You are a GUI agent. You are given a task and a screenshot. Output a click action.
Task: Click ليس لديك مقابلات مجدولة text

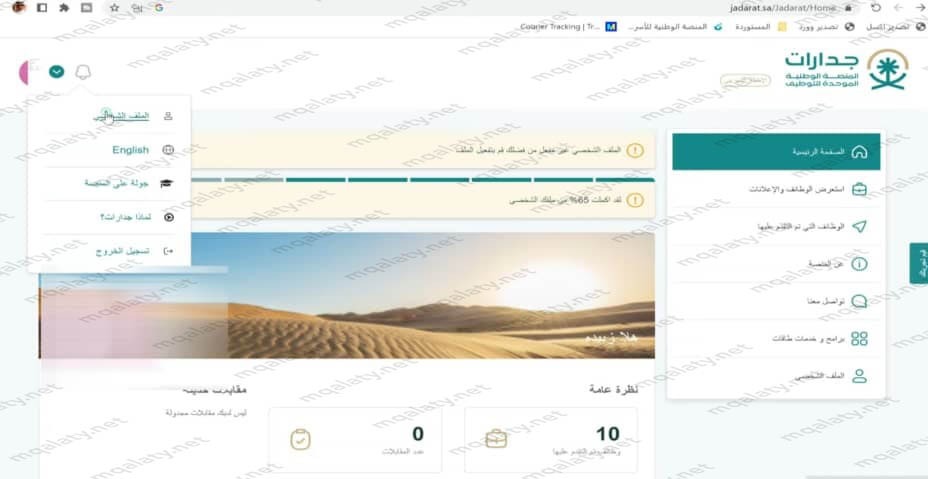[206, 412]
